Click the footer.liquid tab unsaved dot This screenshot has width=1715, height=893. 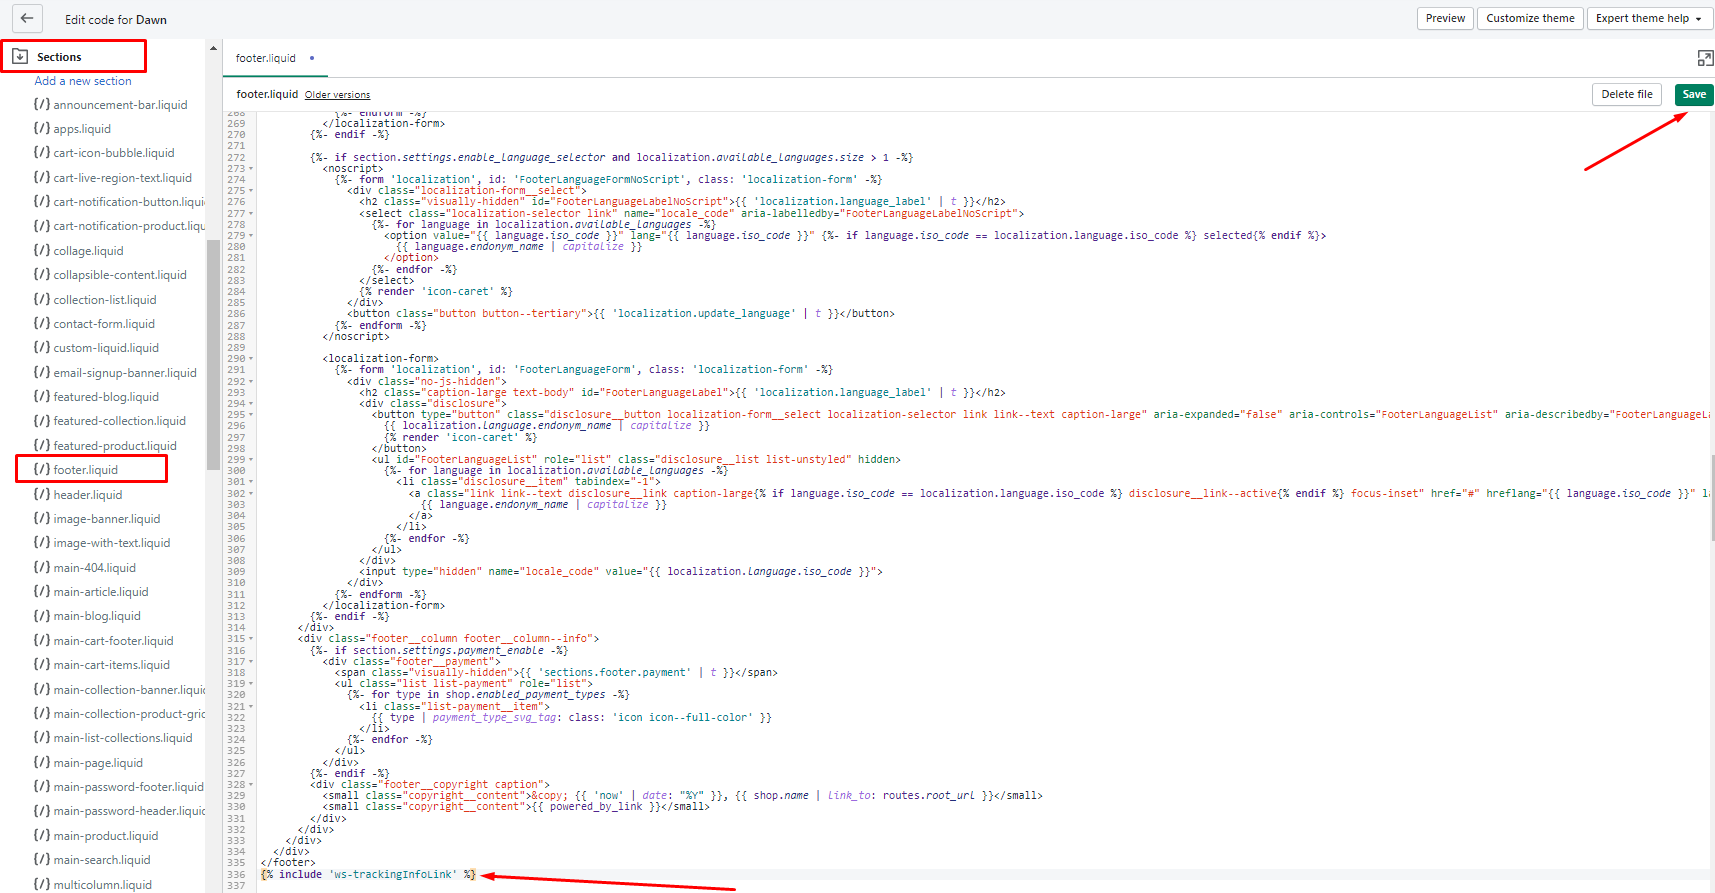coord(312,58)
